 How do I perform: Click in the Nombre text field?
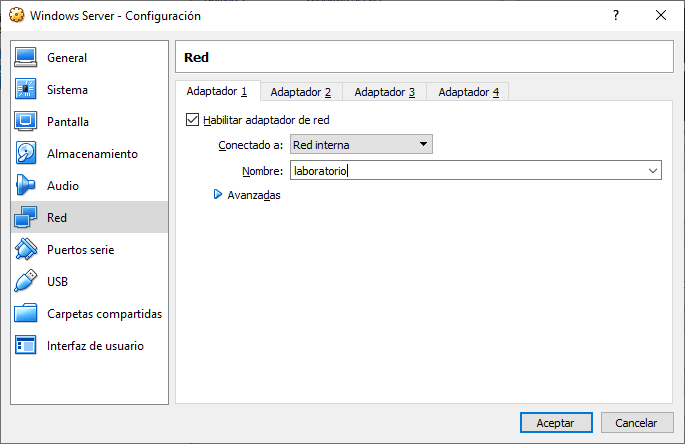point(460,171)
